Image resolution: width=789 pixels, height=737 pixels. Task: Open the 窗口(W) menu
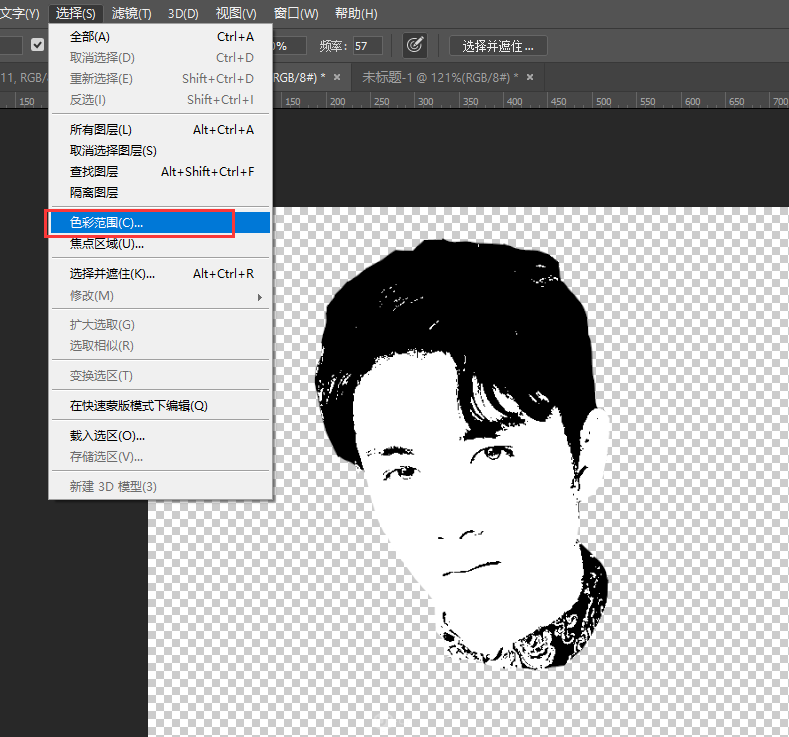(296, 13)
